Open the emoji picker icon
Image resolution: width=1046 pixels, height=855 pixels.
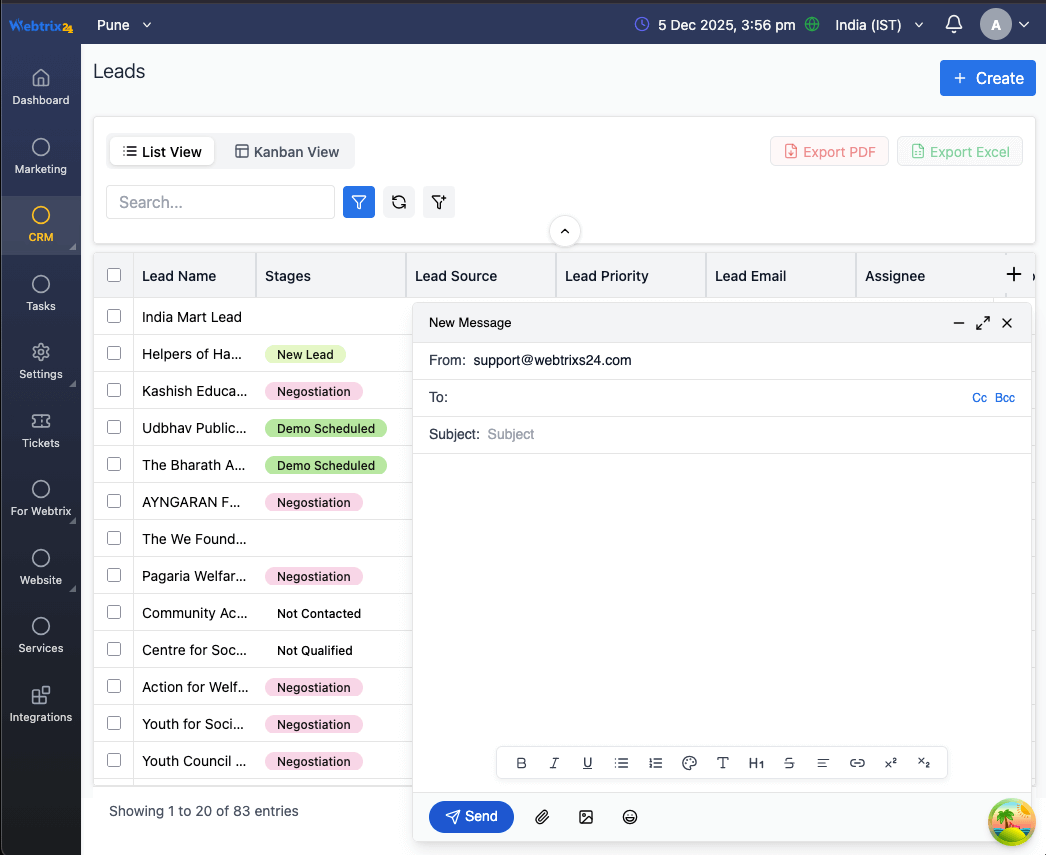(630, 817)
